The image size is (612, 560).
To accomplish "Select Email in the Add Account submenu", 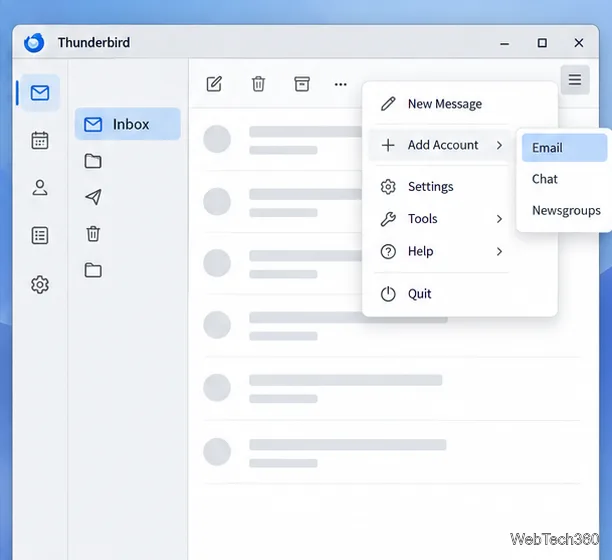I will 564,148.
